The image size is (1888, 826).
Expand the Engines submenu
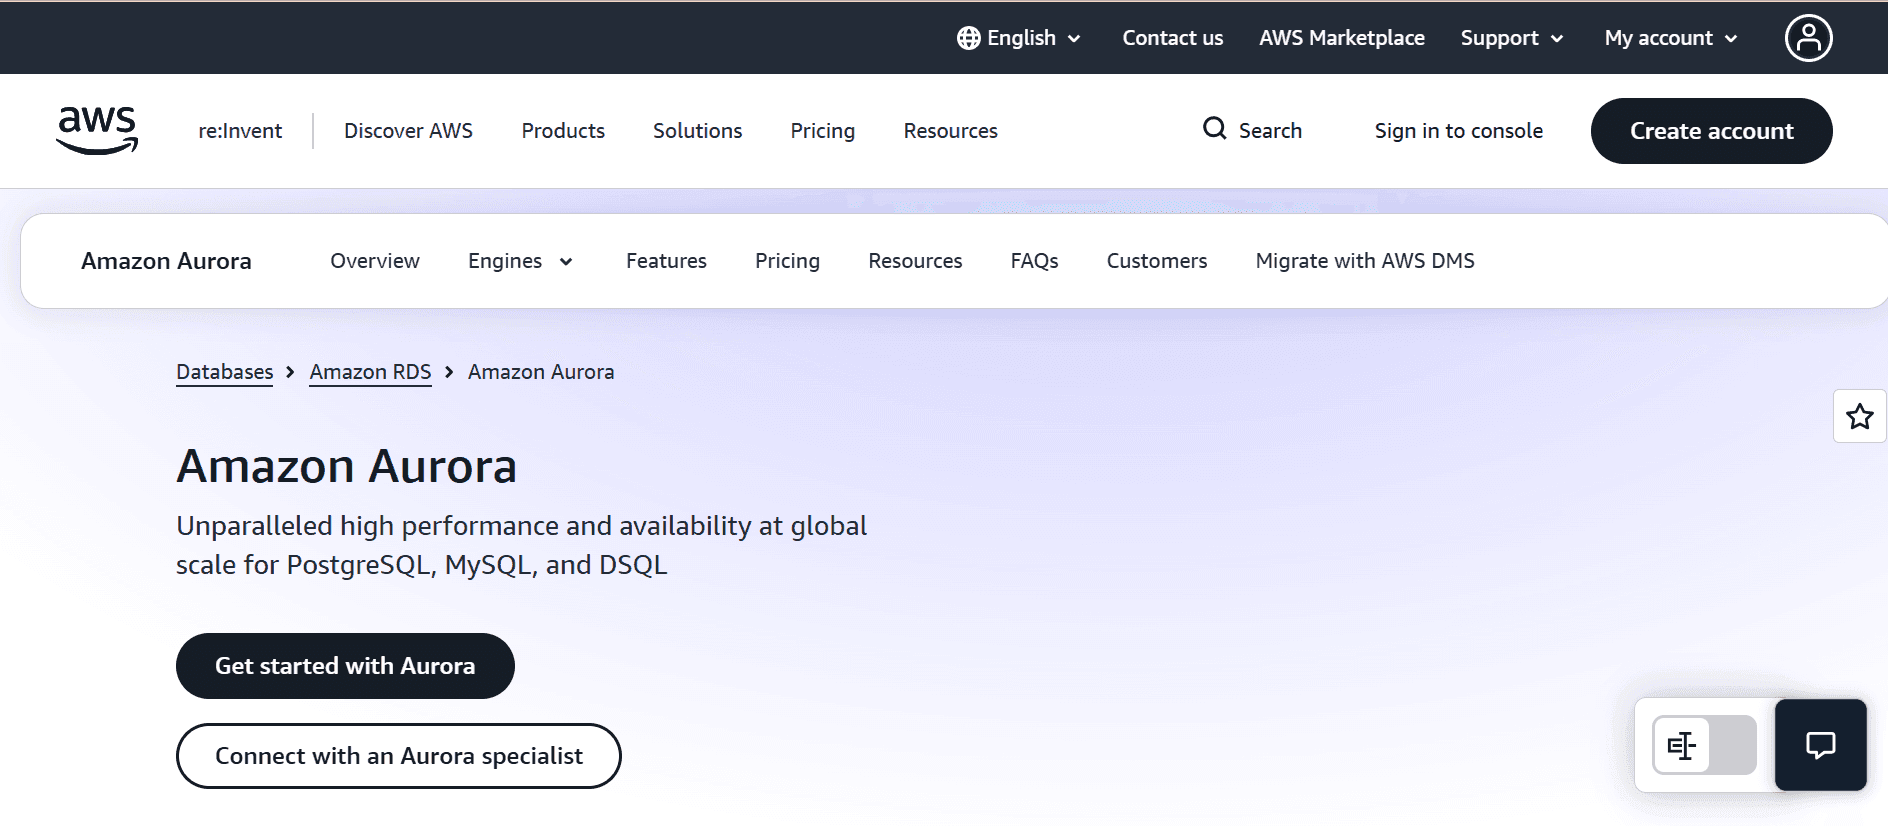point(520,261)
